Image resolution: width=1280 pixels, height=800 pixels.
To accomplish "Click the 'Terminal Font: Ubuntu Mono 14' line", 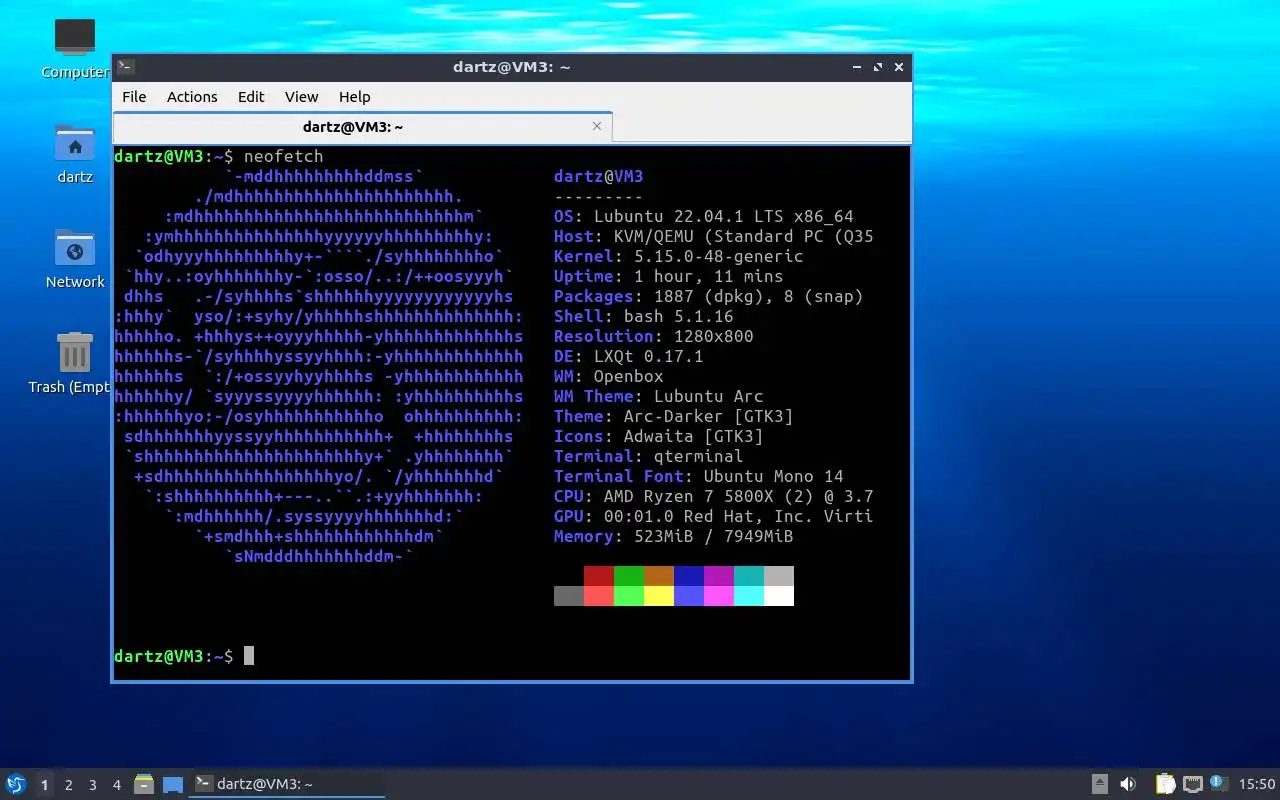I will [699, 476].
